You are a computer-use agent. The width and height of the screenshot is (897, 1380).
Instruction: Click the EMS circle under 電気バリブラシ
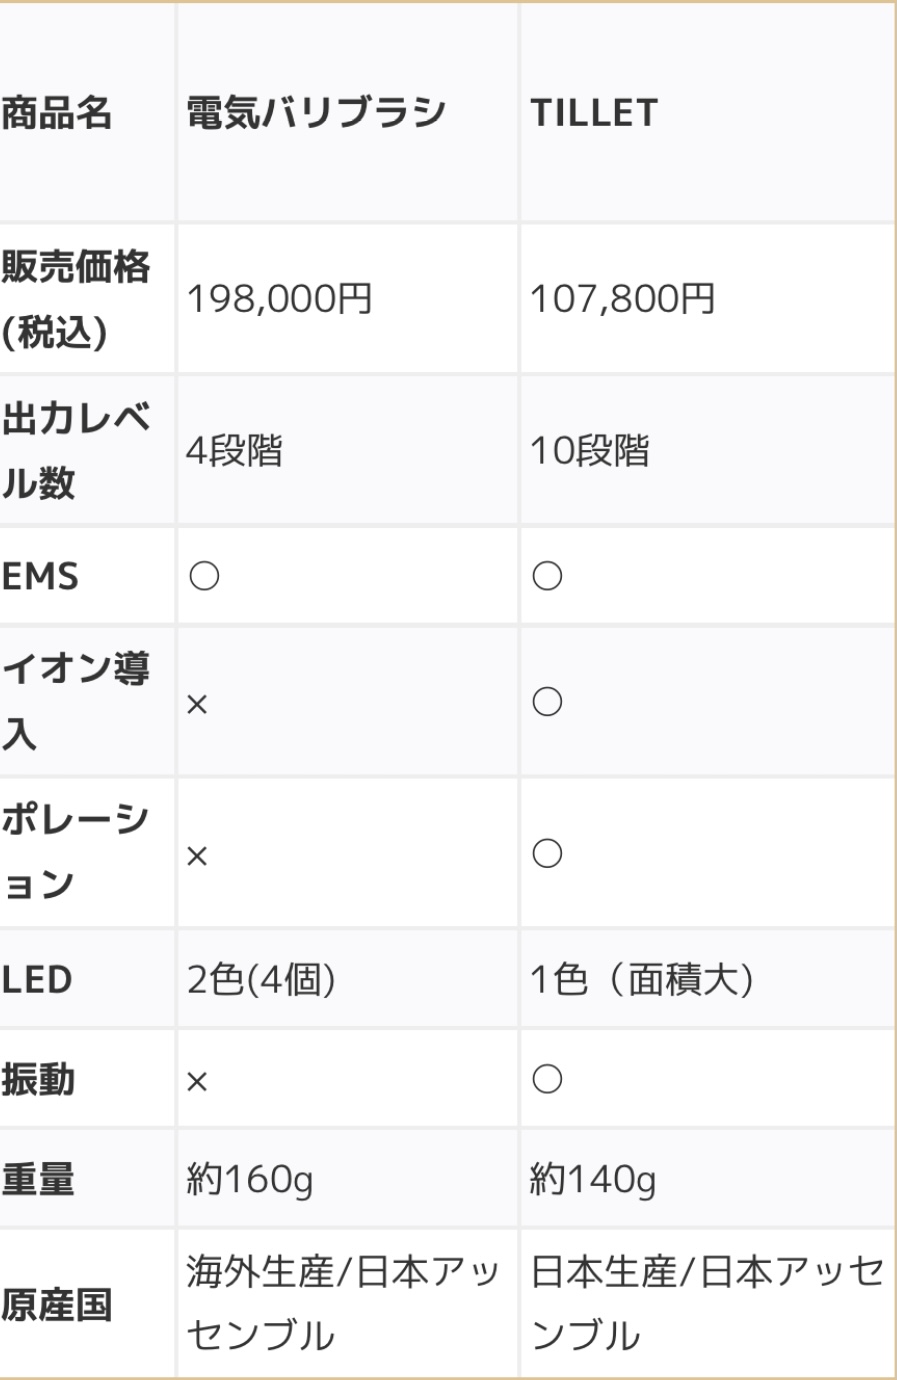203,577
